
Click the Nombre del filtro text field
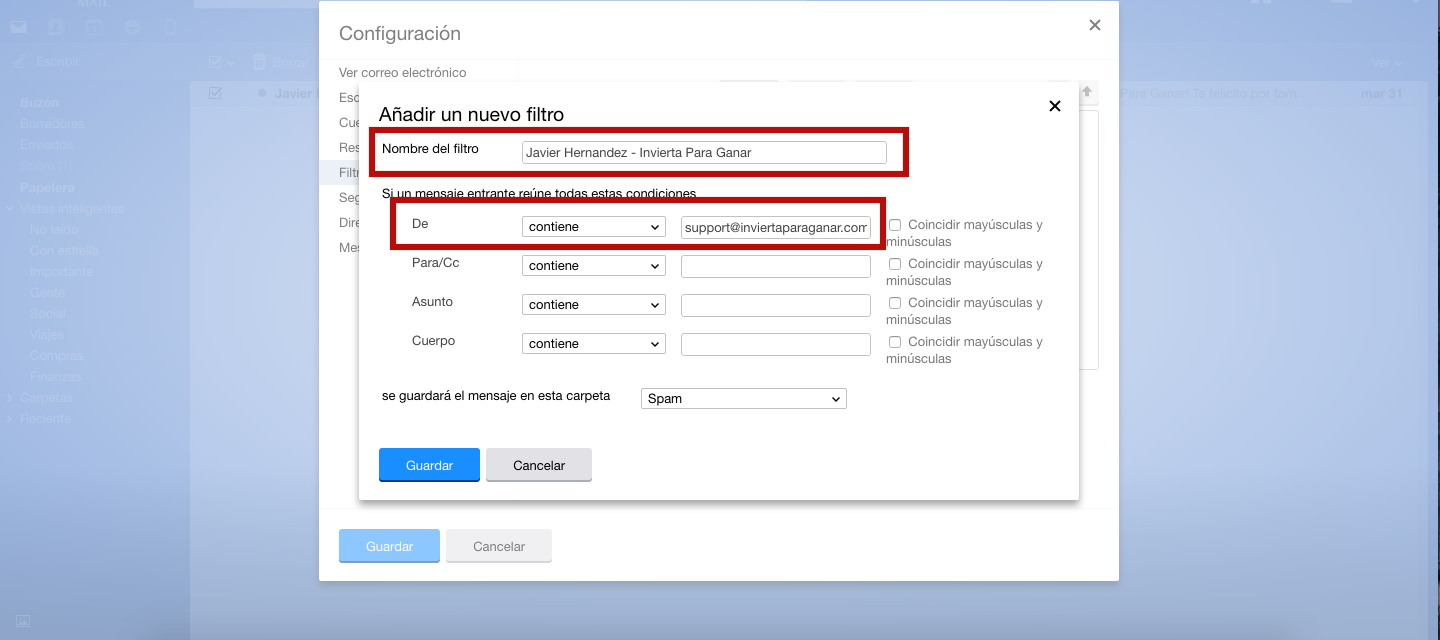tap(704, 152)
